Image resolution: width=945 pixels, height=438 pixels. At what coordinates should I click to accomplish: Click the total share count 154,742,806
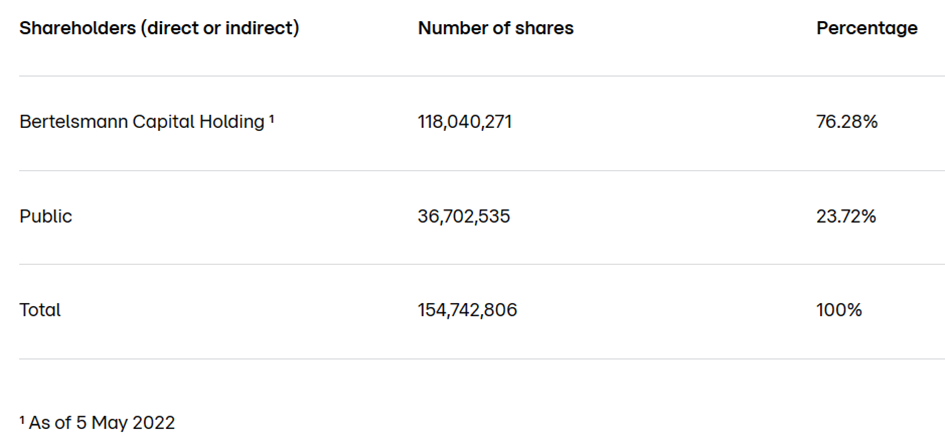pos(468,310)
